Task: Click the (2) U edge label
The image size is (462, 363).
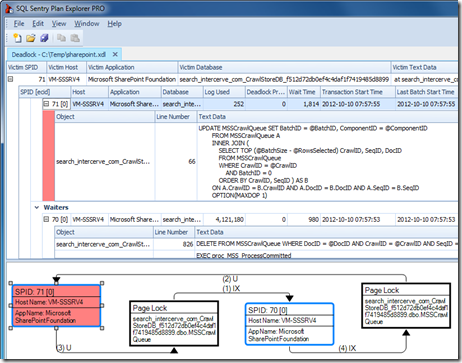Action: click(230, 279)
